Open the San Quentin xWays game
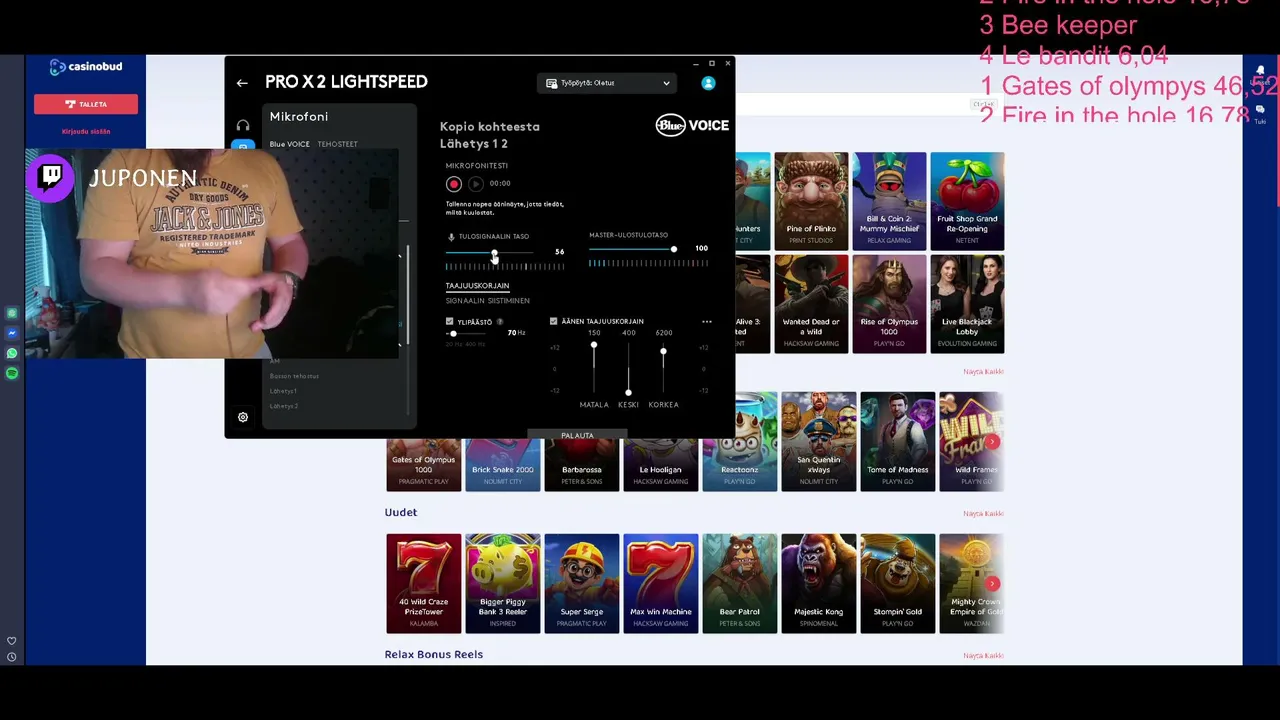This screenshot has width=1280, height=720. point(819,442)
